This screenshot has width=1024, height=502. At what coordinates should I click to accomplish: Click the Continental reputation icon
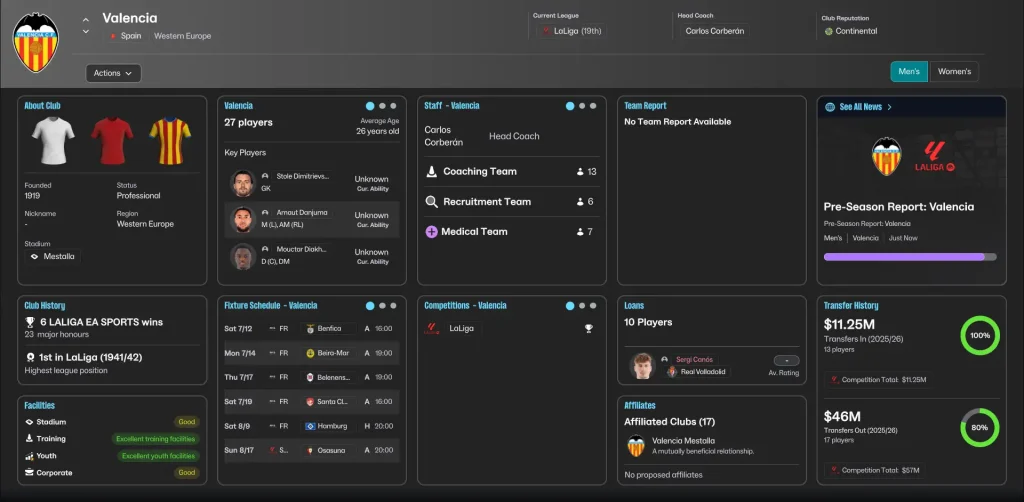click(x=829, y=31)
